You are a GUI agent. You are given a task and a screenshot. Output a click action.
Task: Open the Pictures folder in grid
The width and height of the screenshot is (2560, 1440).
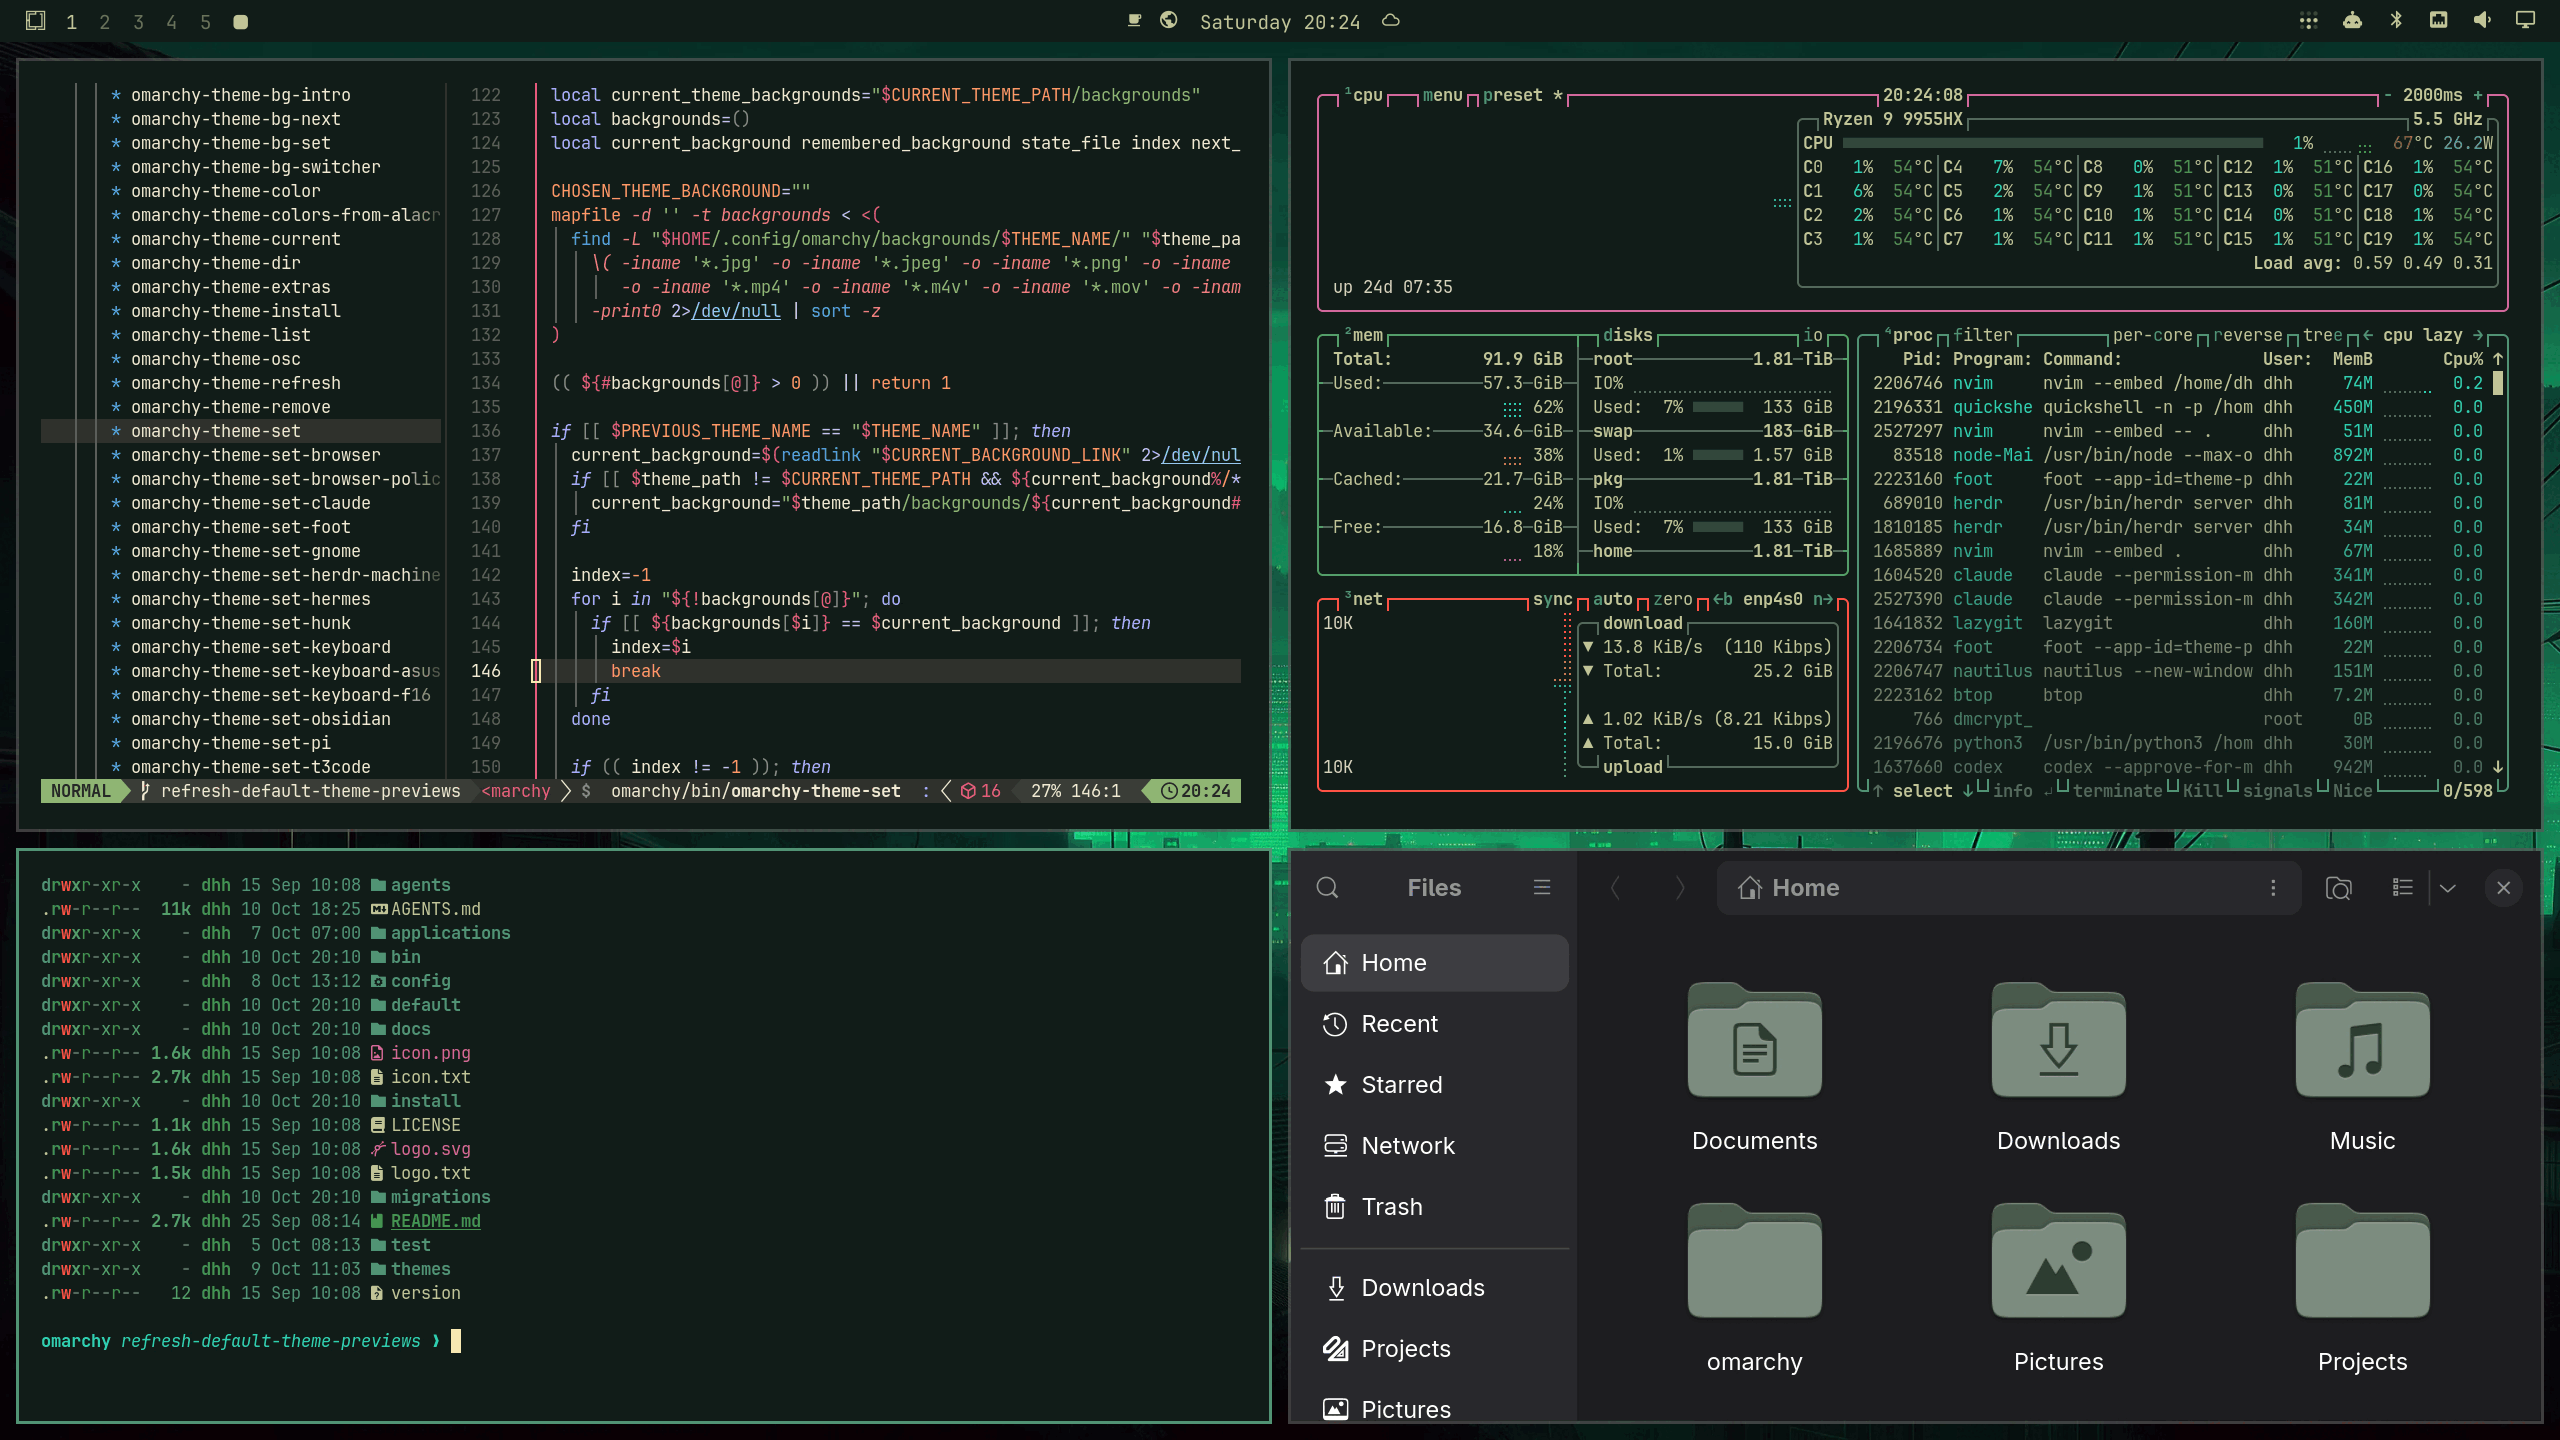(2058, 1260)
